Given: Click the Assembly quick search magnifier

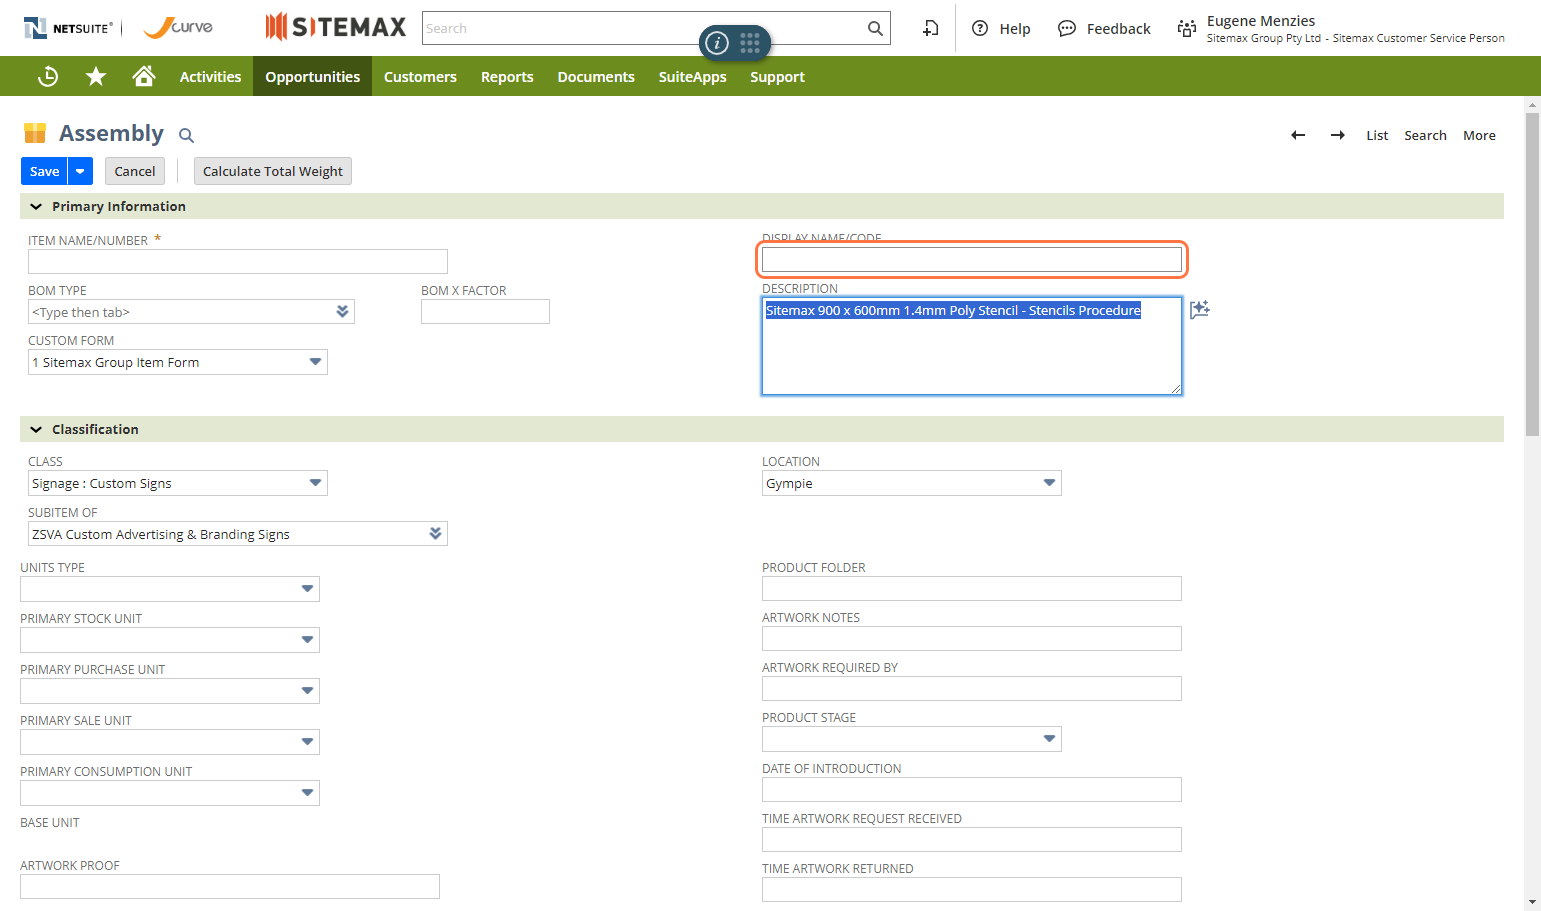Looking at the screenshot, I should point(186,135).
